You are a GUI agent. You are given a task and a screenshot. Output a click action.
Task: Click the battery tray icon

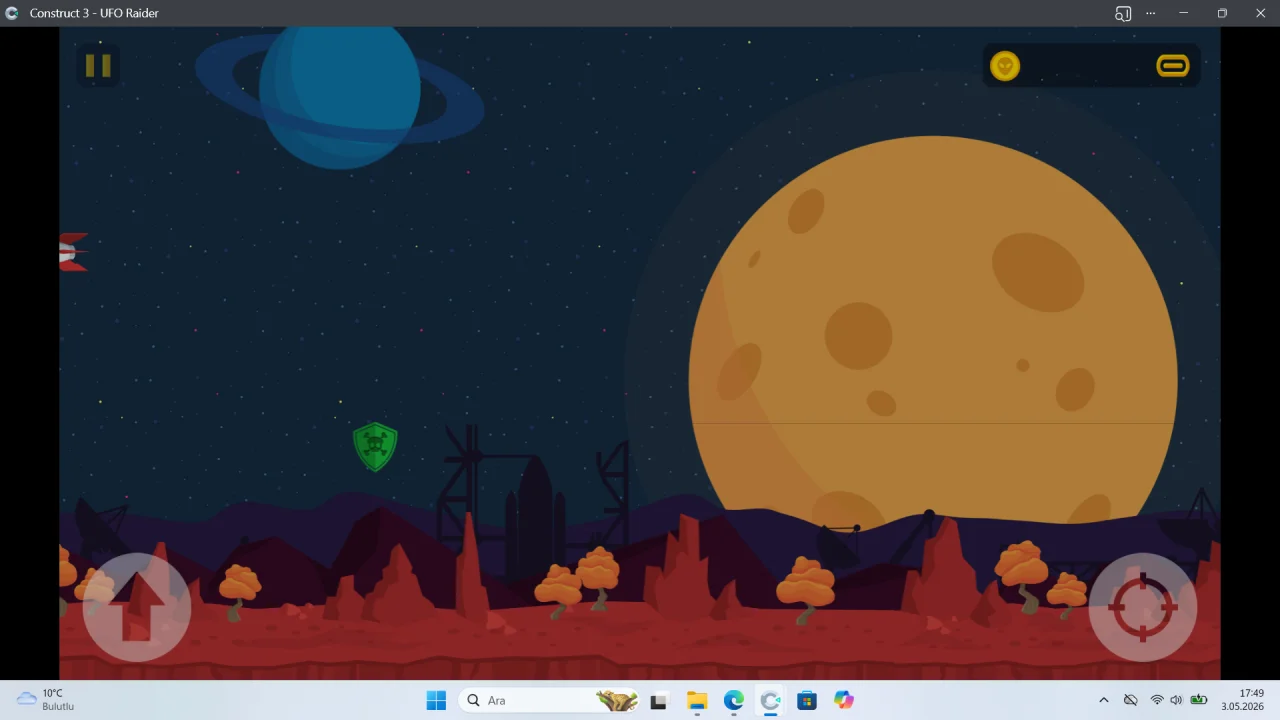click(1198, 700)
